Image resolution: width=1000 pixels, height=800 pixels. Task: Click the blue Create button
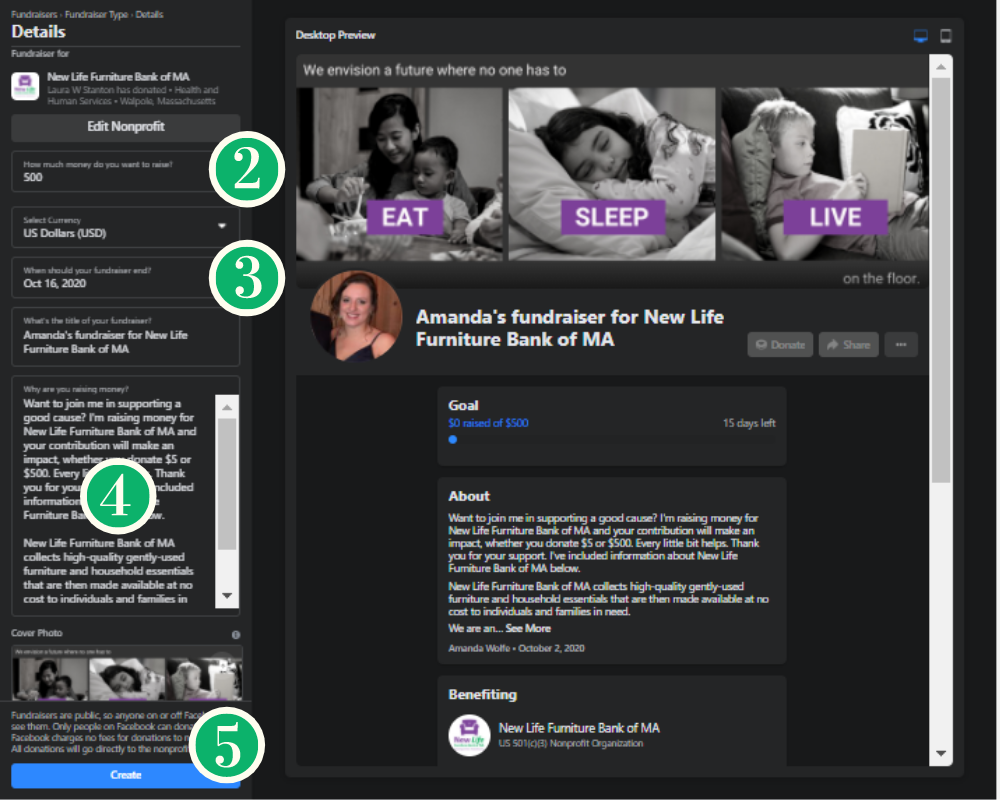[x=126, y=775]
